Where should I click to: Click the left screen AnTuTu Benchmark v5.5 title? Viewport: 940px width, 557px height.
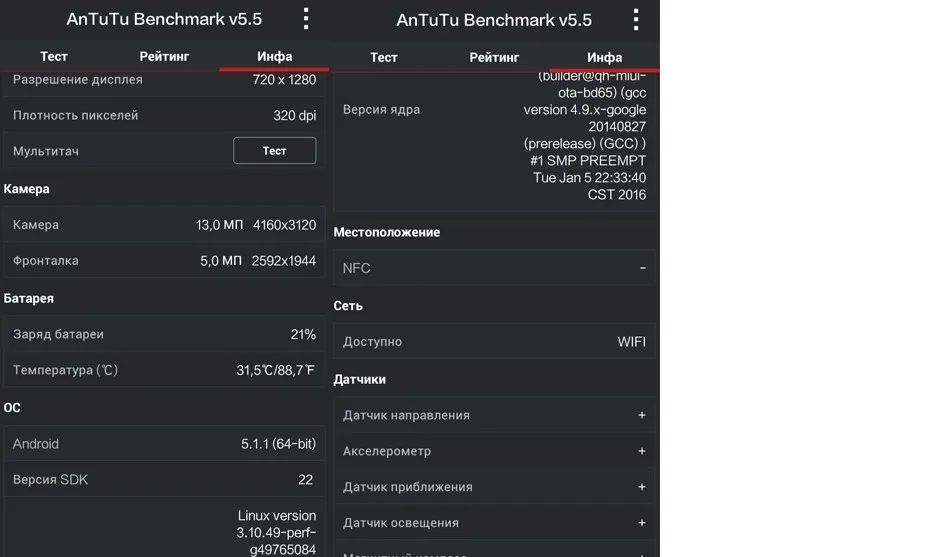tap(164, 19)
